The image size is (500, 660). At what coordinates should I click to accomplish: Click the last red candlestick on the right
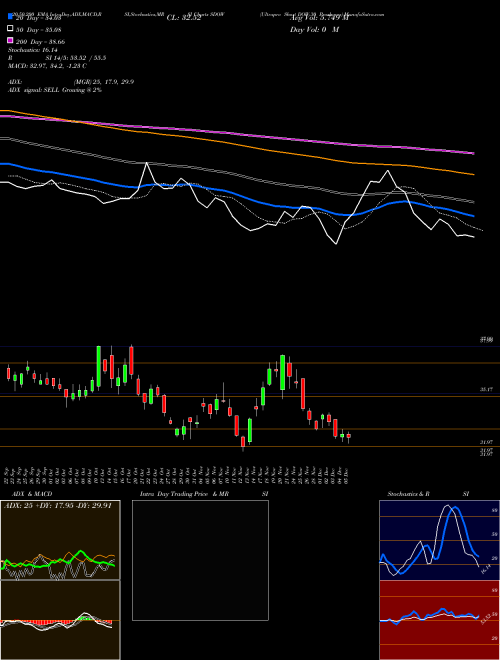coord(348,437)
